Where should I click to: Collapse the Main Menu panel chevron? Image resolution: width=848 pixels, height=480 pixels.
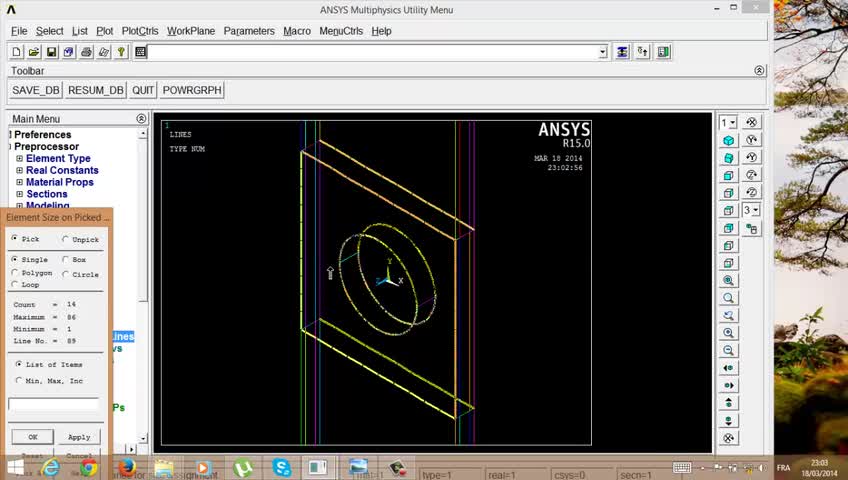click(141, 118)
